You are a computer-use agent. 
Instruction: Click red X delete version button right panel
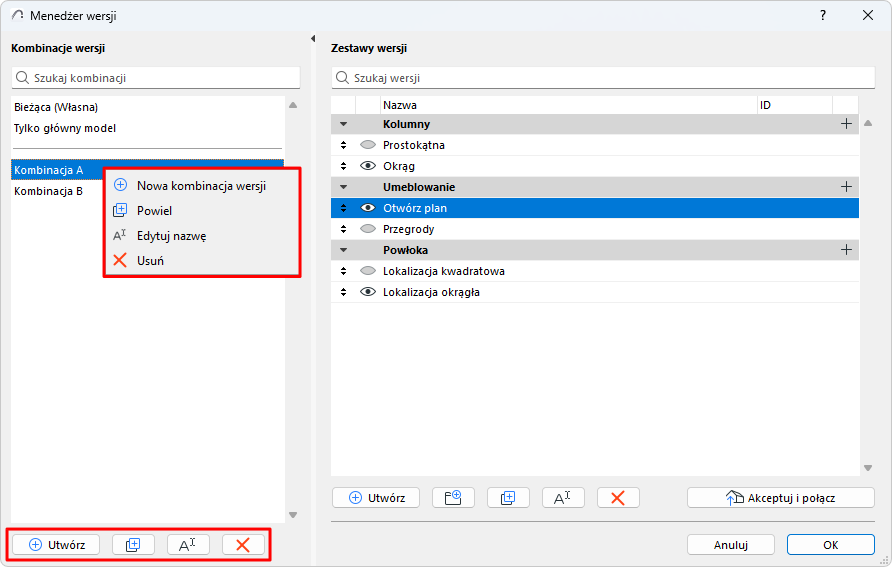click(618, 498)
